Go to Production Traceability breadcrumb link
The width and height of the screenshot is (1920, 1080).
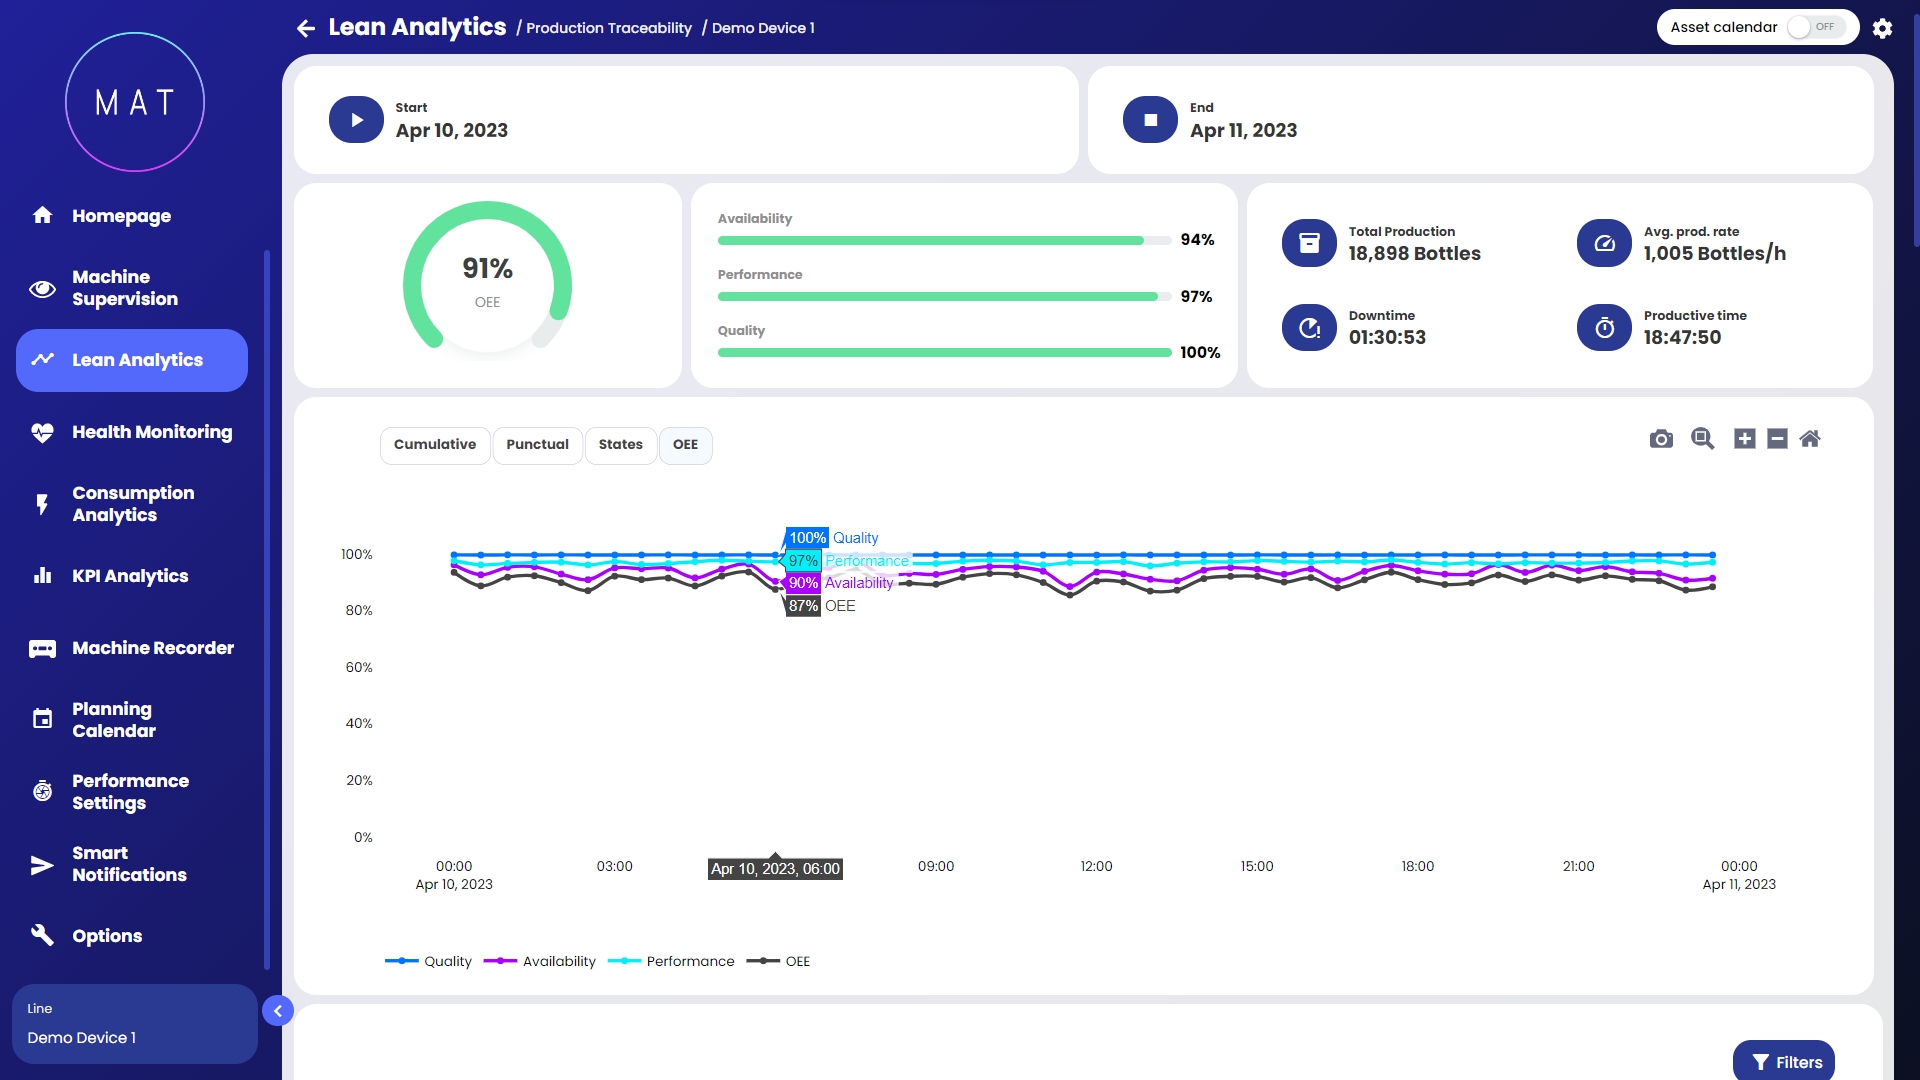[x=608, y=28]
